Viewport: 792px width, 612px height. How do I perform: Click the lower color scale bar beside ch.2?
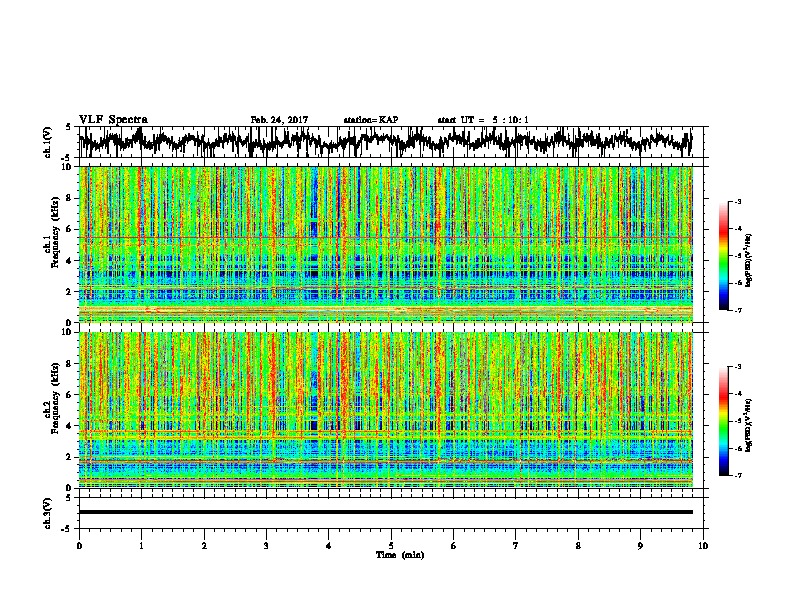point(723,421)
